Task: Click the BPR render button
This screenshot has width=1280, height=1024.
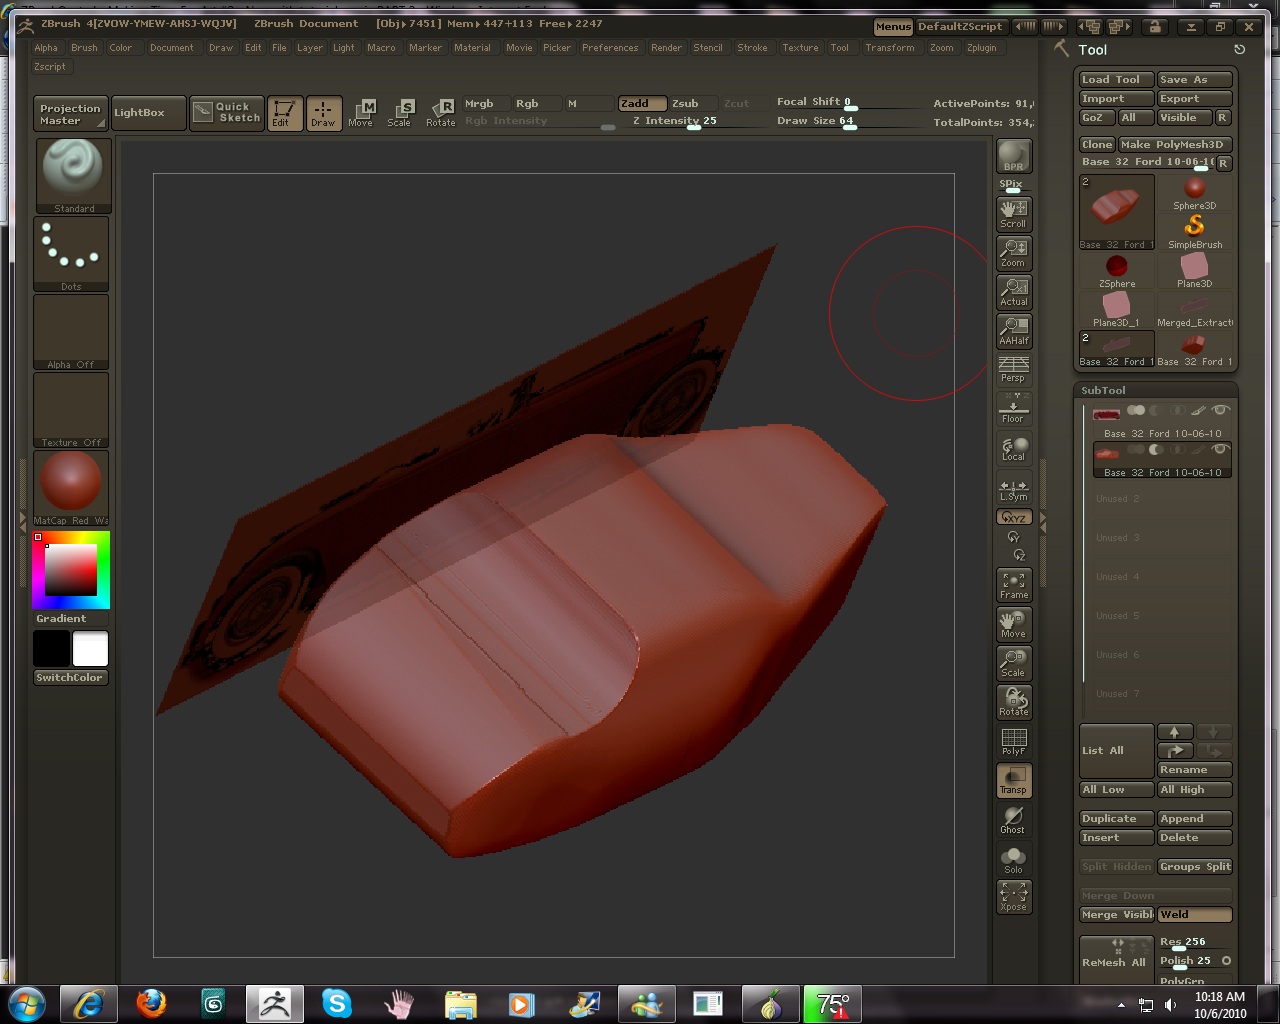Action: click(1014, 156)
